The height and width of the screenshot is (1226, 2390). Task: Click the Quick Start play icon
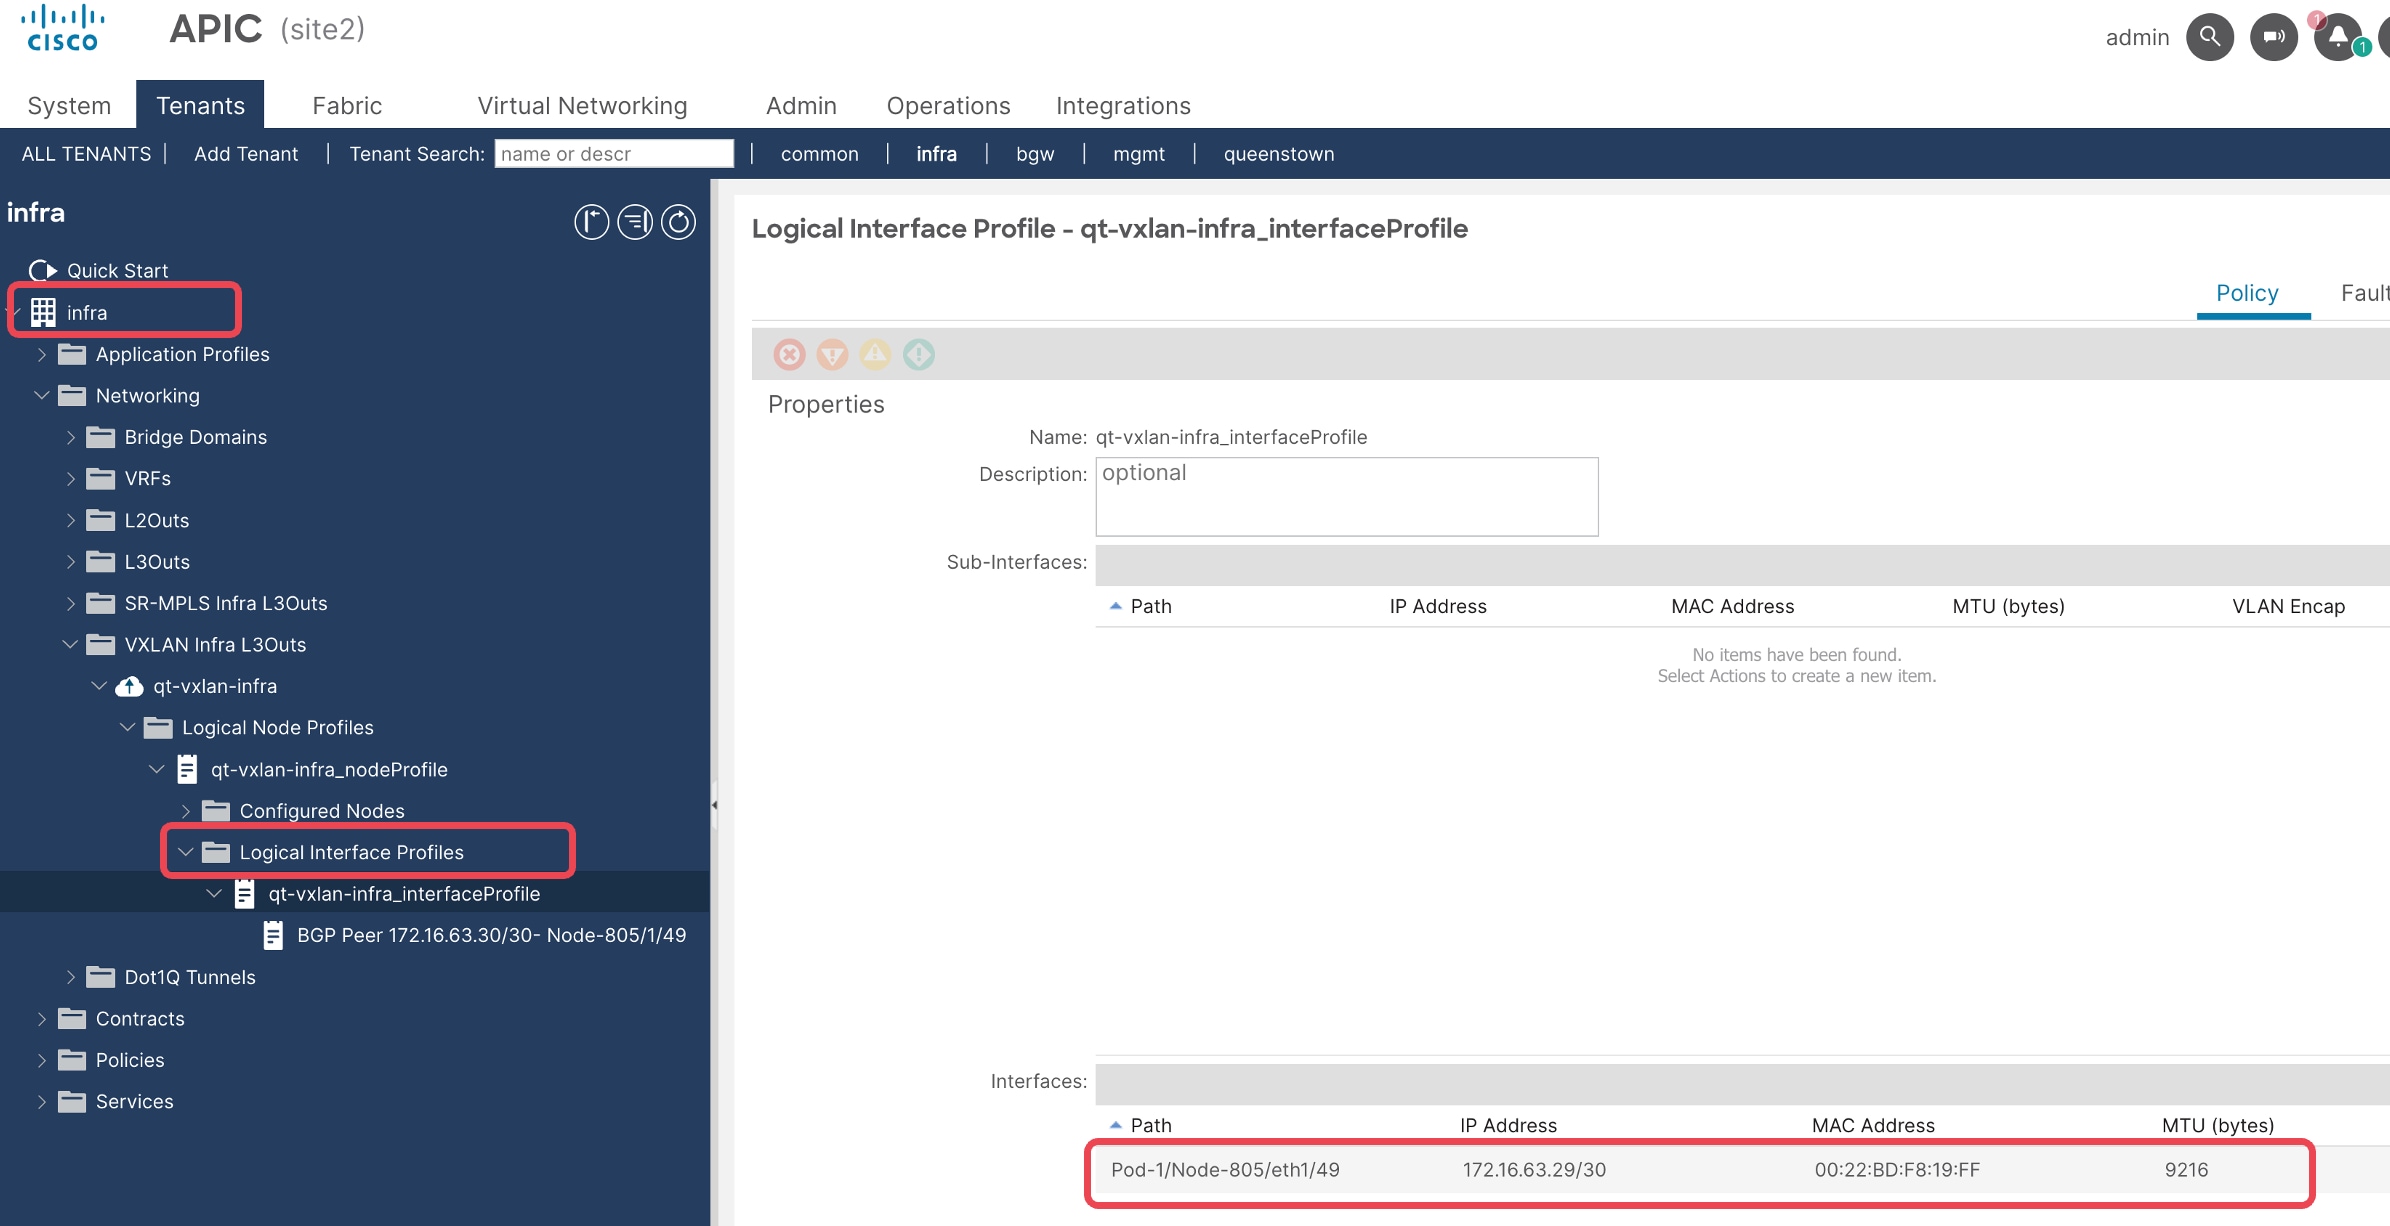[x=43, y=270]
